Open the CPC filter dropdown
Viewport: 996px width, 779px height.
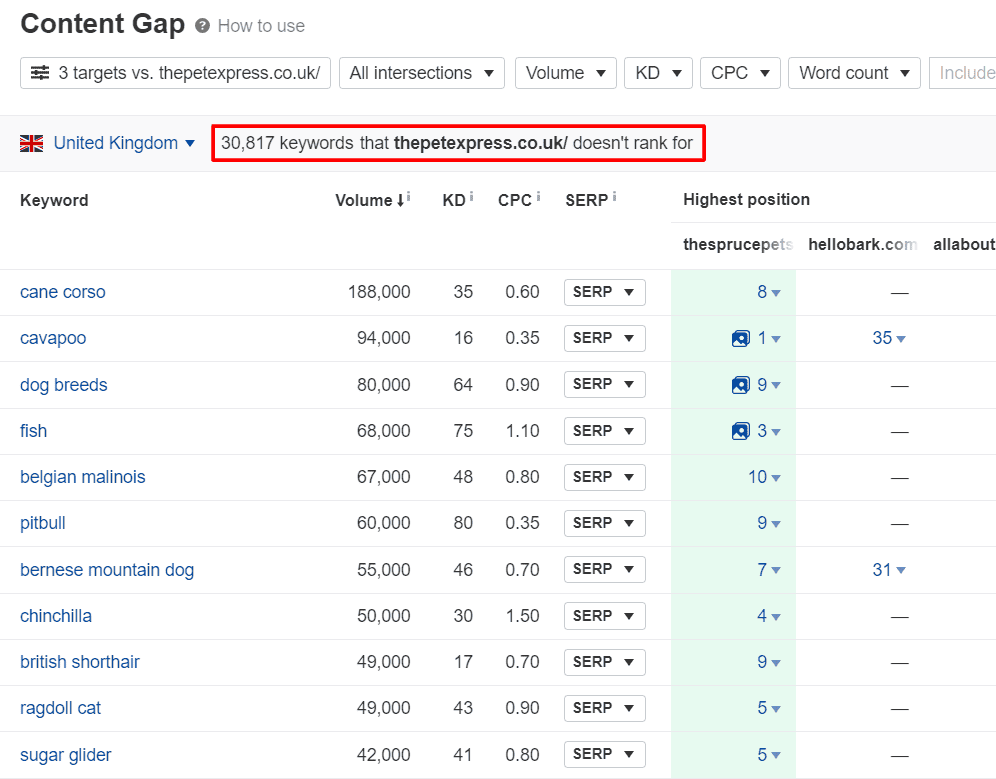[740, 73]
